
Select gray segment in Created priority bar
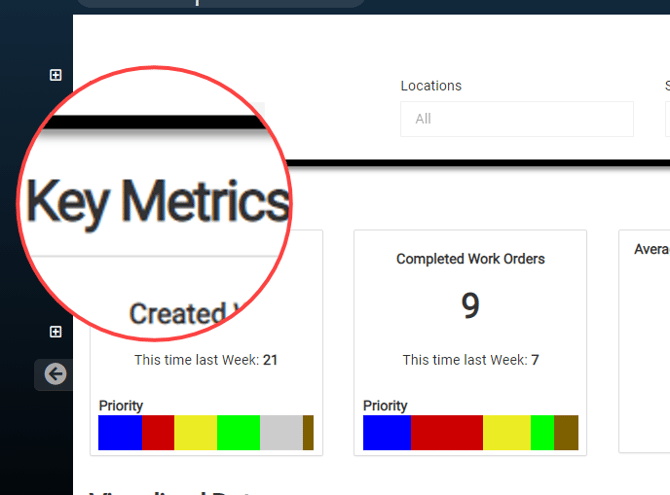[281, 433]
